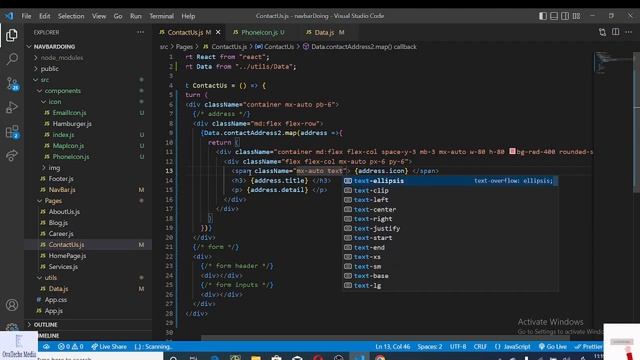
Task: Open the customize layout icon
Action: point(576,16)
